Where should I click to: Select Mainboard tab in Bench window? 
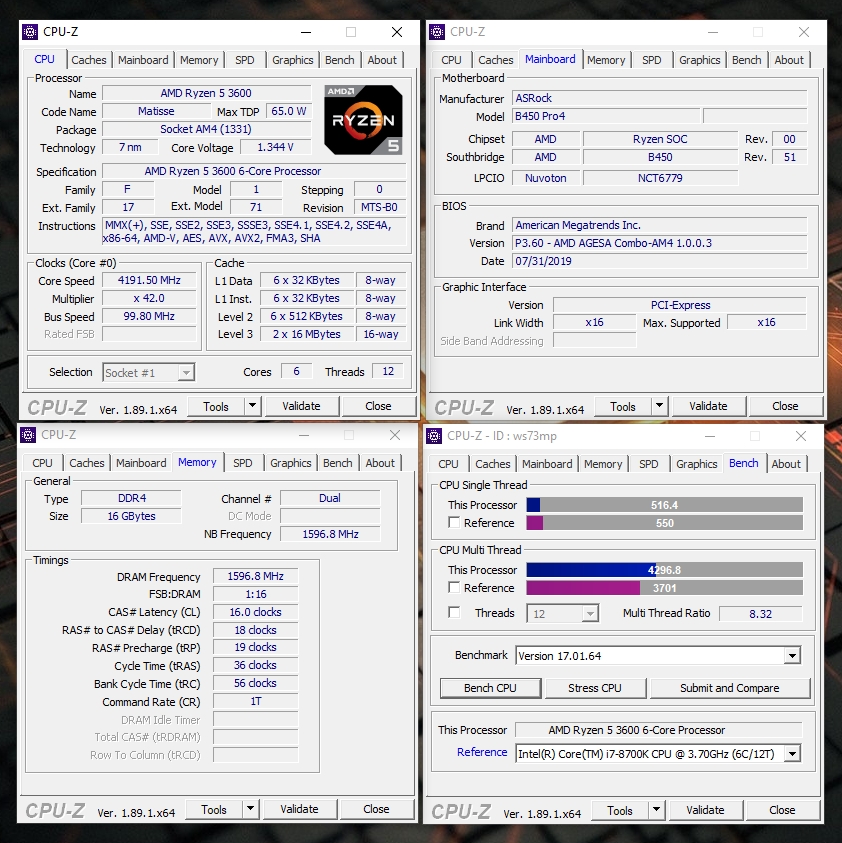tap(547, 464)
